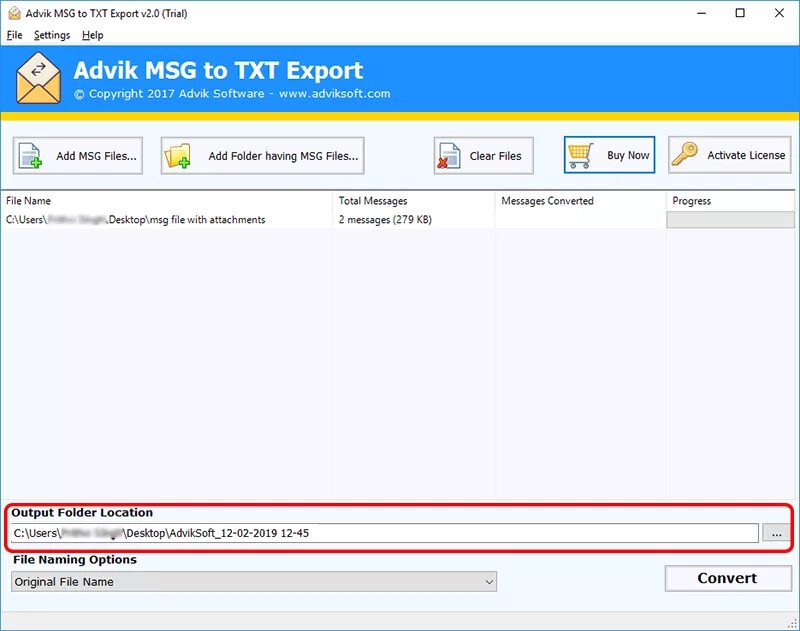Click the Clear Files button
The height and width of the screenshot is (631, 800).
(x=483, y=156)
